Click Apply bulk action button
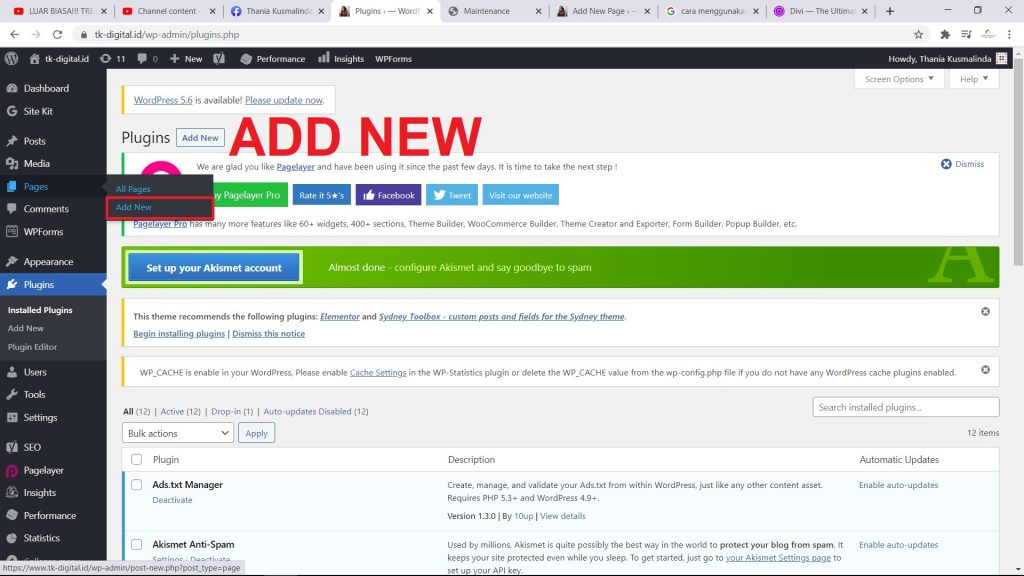Viewport: 1024px width, 576px height. (x=256, y=433)
